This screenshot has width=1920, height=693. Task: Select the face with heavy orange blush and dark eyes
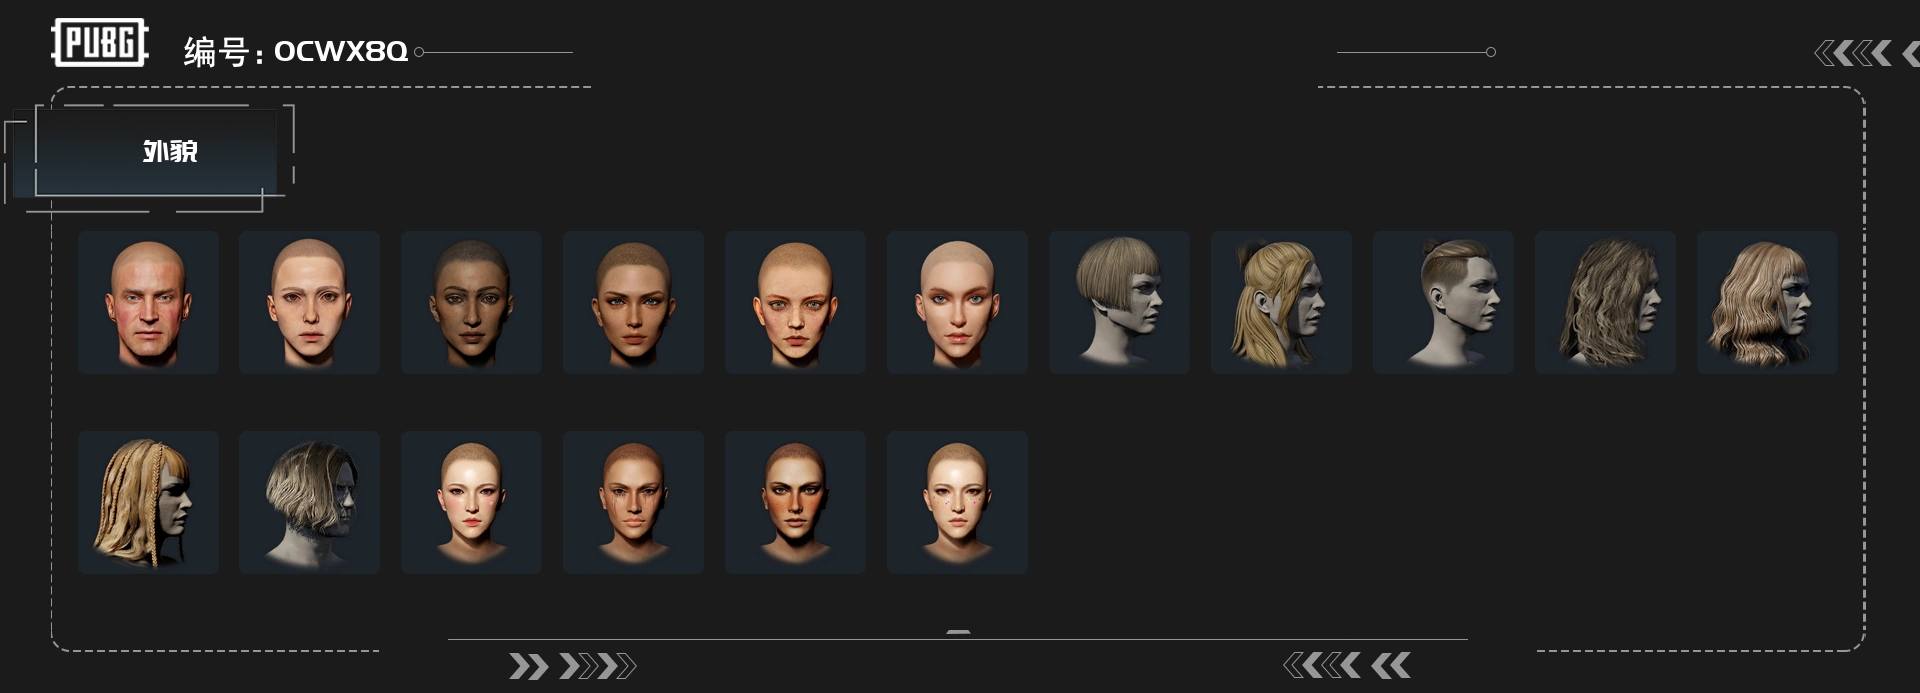[795, 502]
